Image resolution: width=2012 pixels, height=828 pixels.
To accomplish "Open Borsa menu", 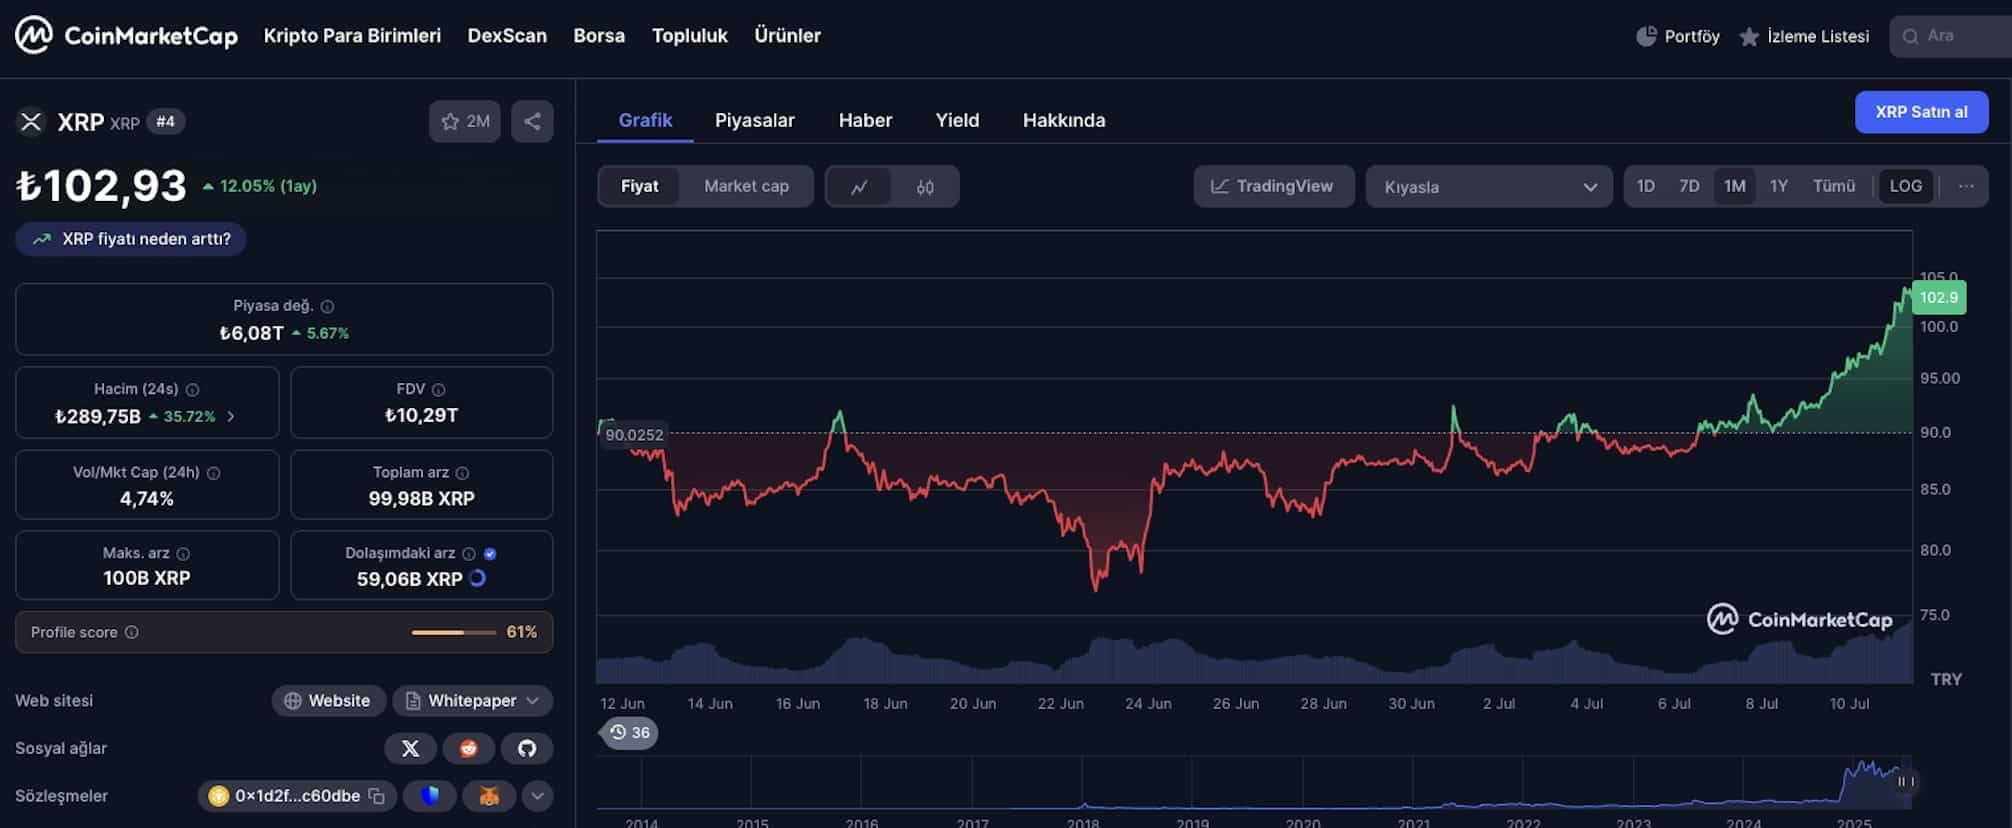I will click(x=599, y=36).
